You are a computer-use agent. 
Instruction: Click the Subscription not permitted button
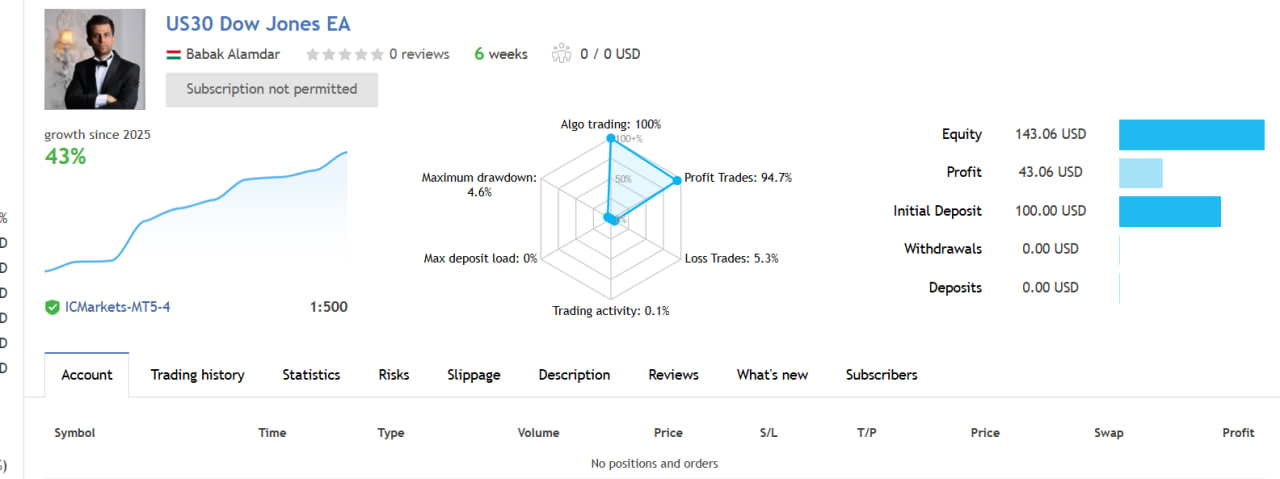tap(272, 89)
